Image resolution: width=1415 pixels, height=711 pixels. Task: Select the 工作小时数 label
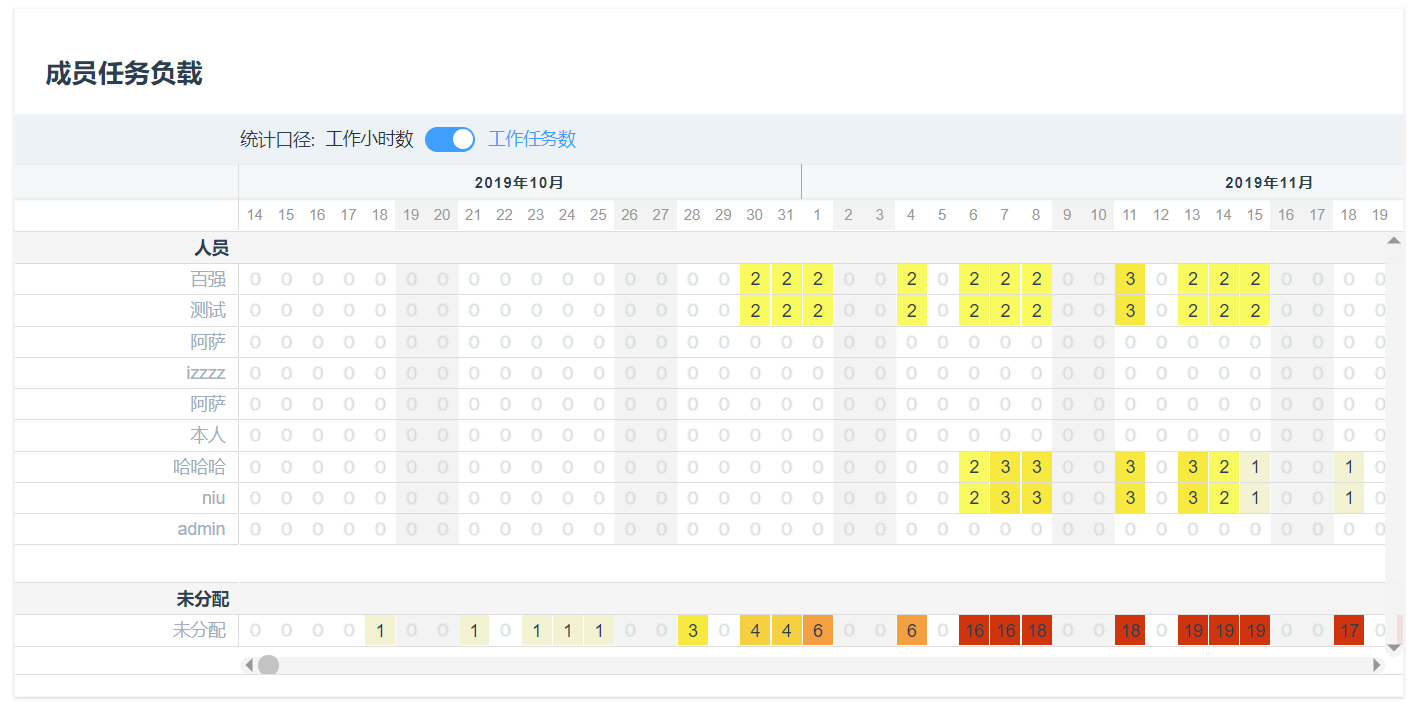click(369, 140)
